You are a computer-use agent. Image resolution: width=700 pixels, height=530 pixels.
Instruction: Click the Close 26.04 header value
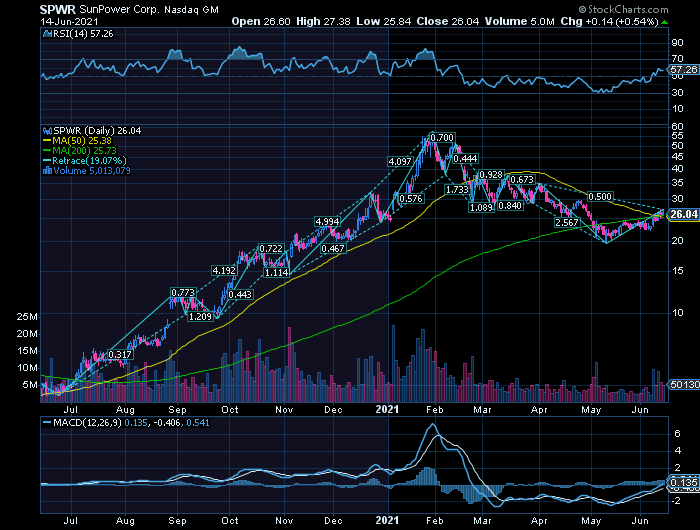point(448,21)
